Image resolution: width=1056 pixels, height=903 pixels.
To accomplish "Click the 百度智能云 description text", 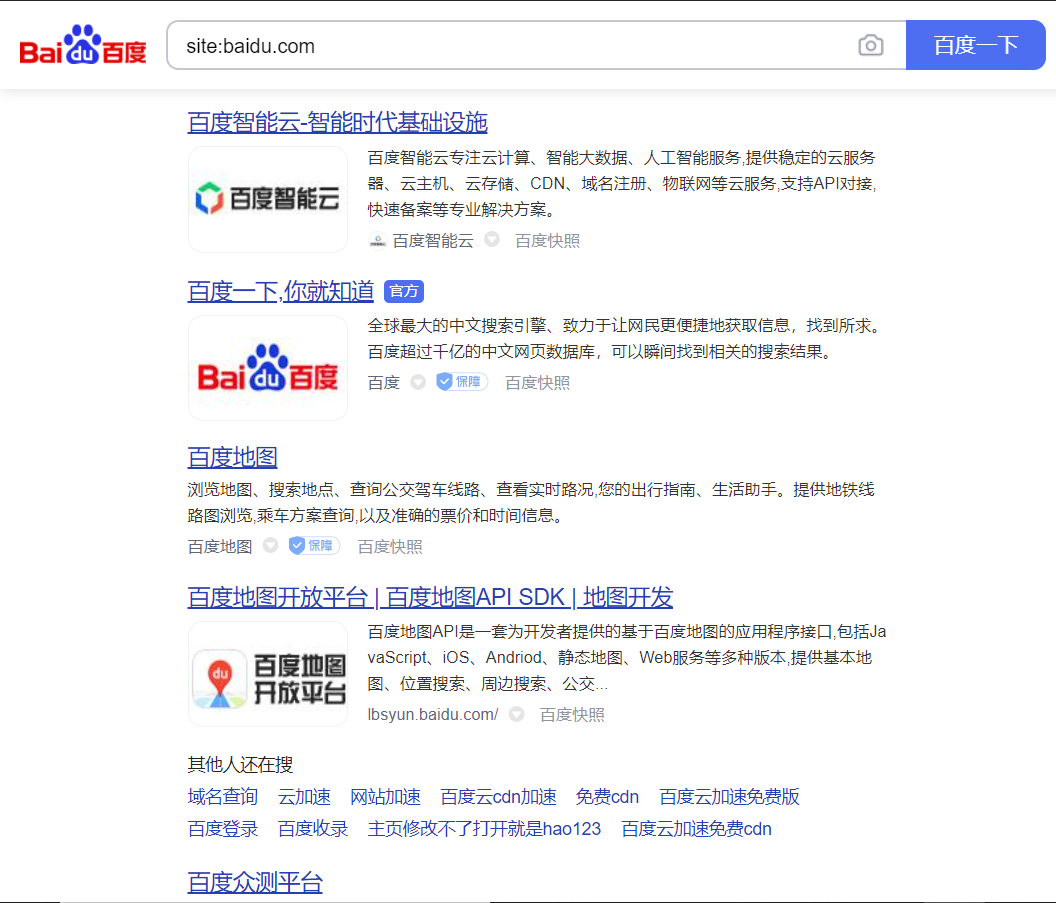I will (623, 183).
